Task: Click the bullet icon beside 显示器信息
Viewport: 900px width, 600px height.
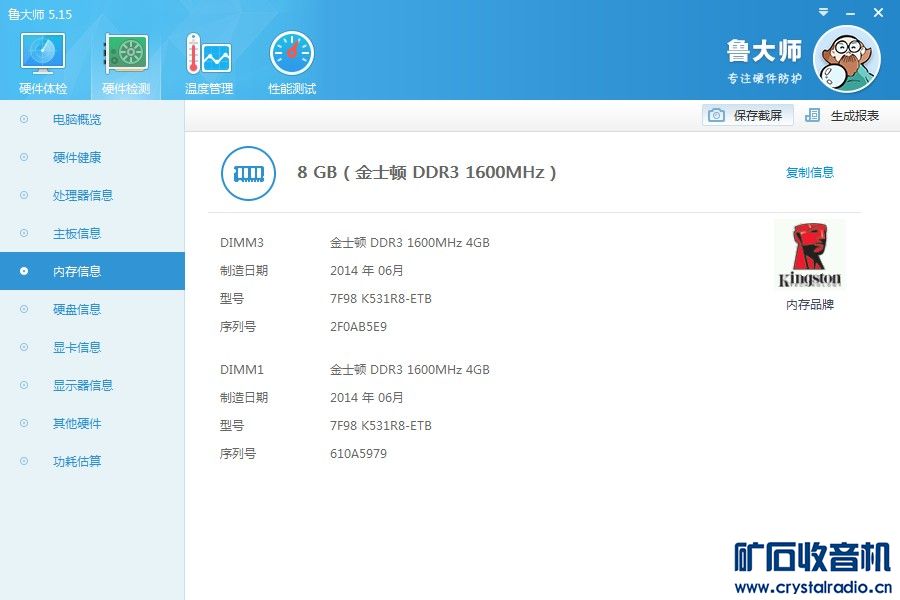Action: coord(24,385)
